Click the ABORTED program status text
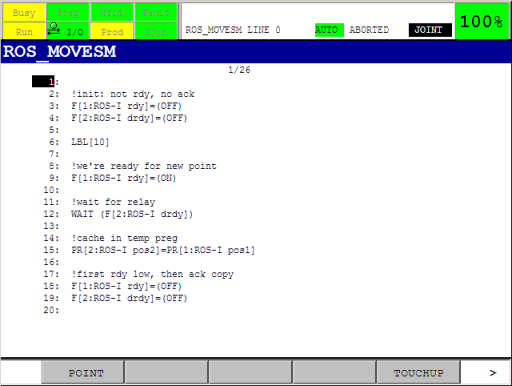The width and height of the screenshot is (512, 386). [369, 30]
